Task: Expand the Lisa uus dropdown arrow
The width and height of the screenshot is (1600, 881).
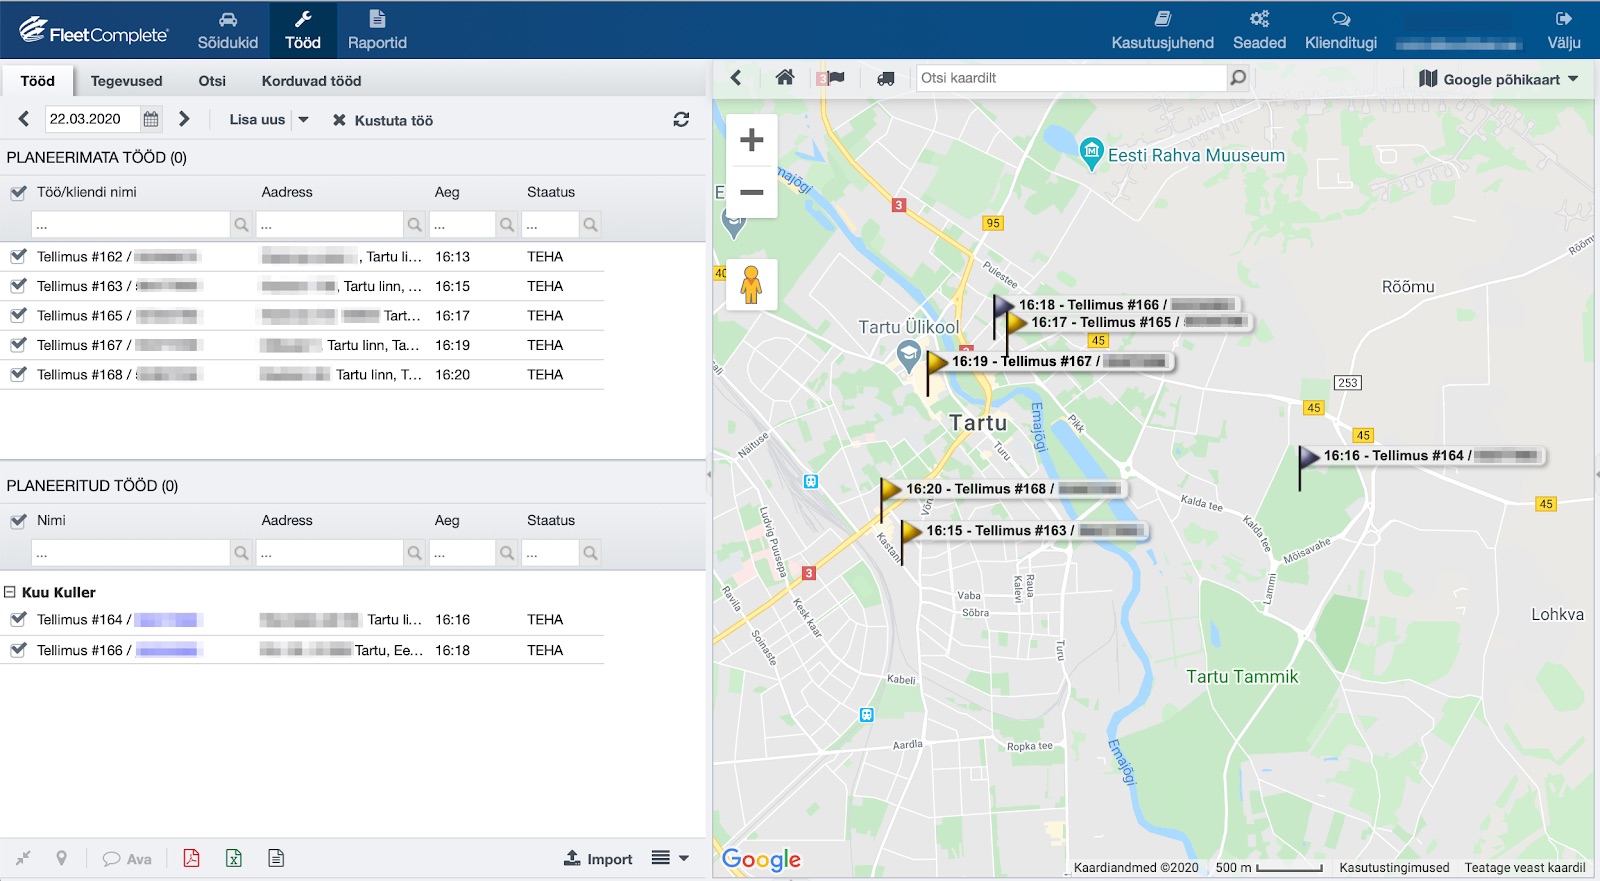Action: pos(303,120)
